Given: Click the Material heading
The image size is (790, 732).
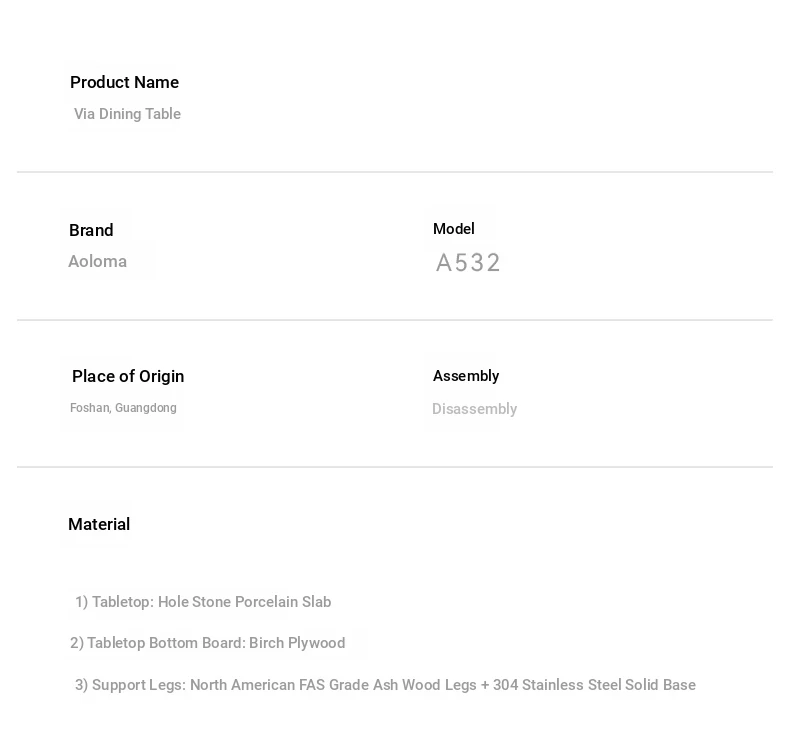Looking at the screenshot, I should point(99,524).
